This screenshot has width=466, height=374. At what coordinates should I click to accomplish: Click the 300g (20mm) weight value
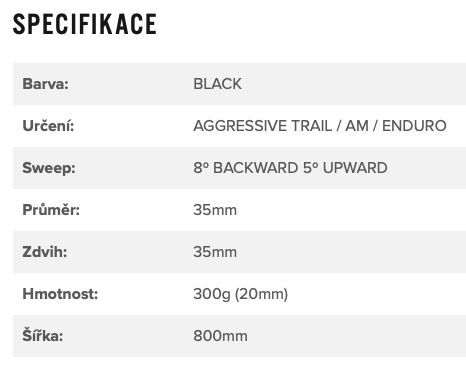[x=240, y=294]
